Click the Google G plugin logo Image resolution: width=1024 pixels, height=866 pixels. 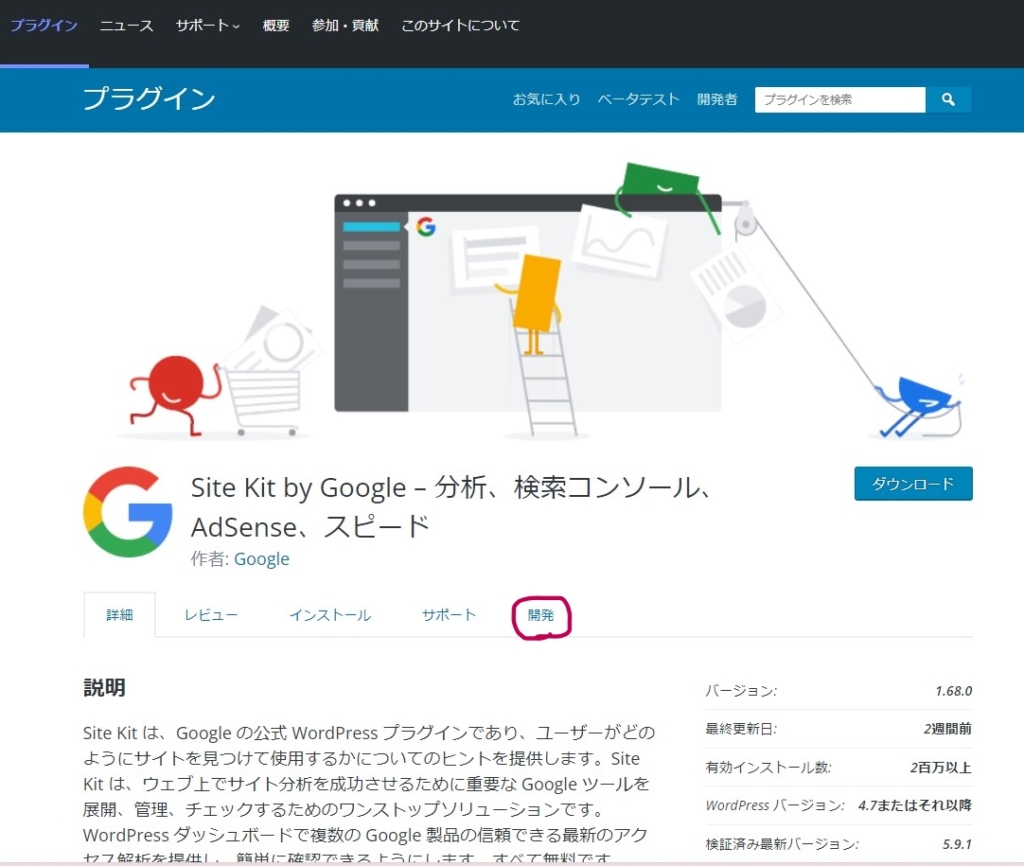[x=128, y=512]
